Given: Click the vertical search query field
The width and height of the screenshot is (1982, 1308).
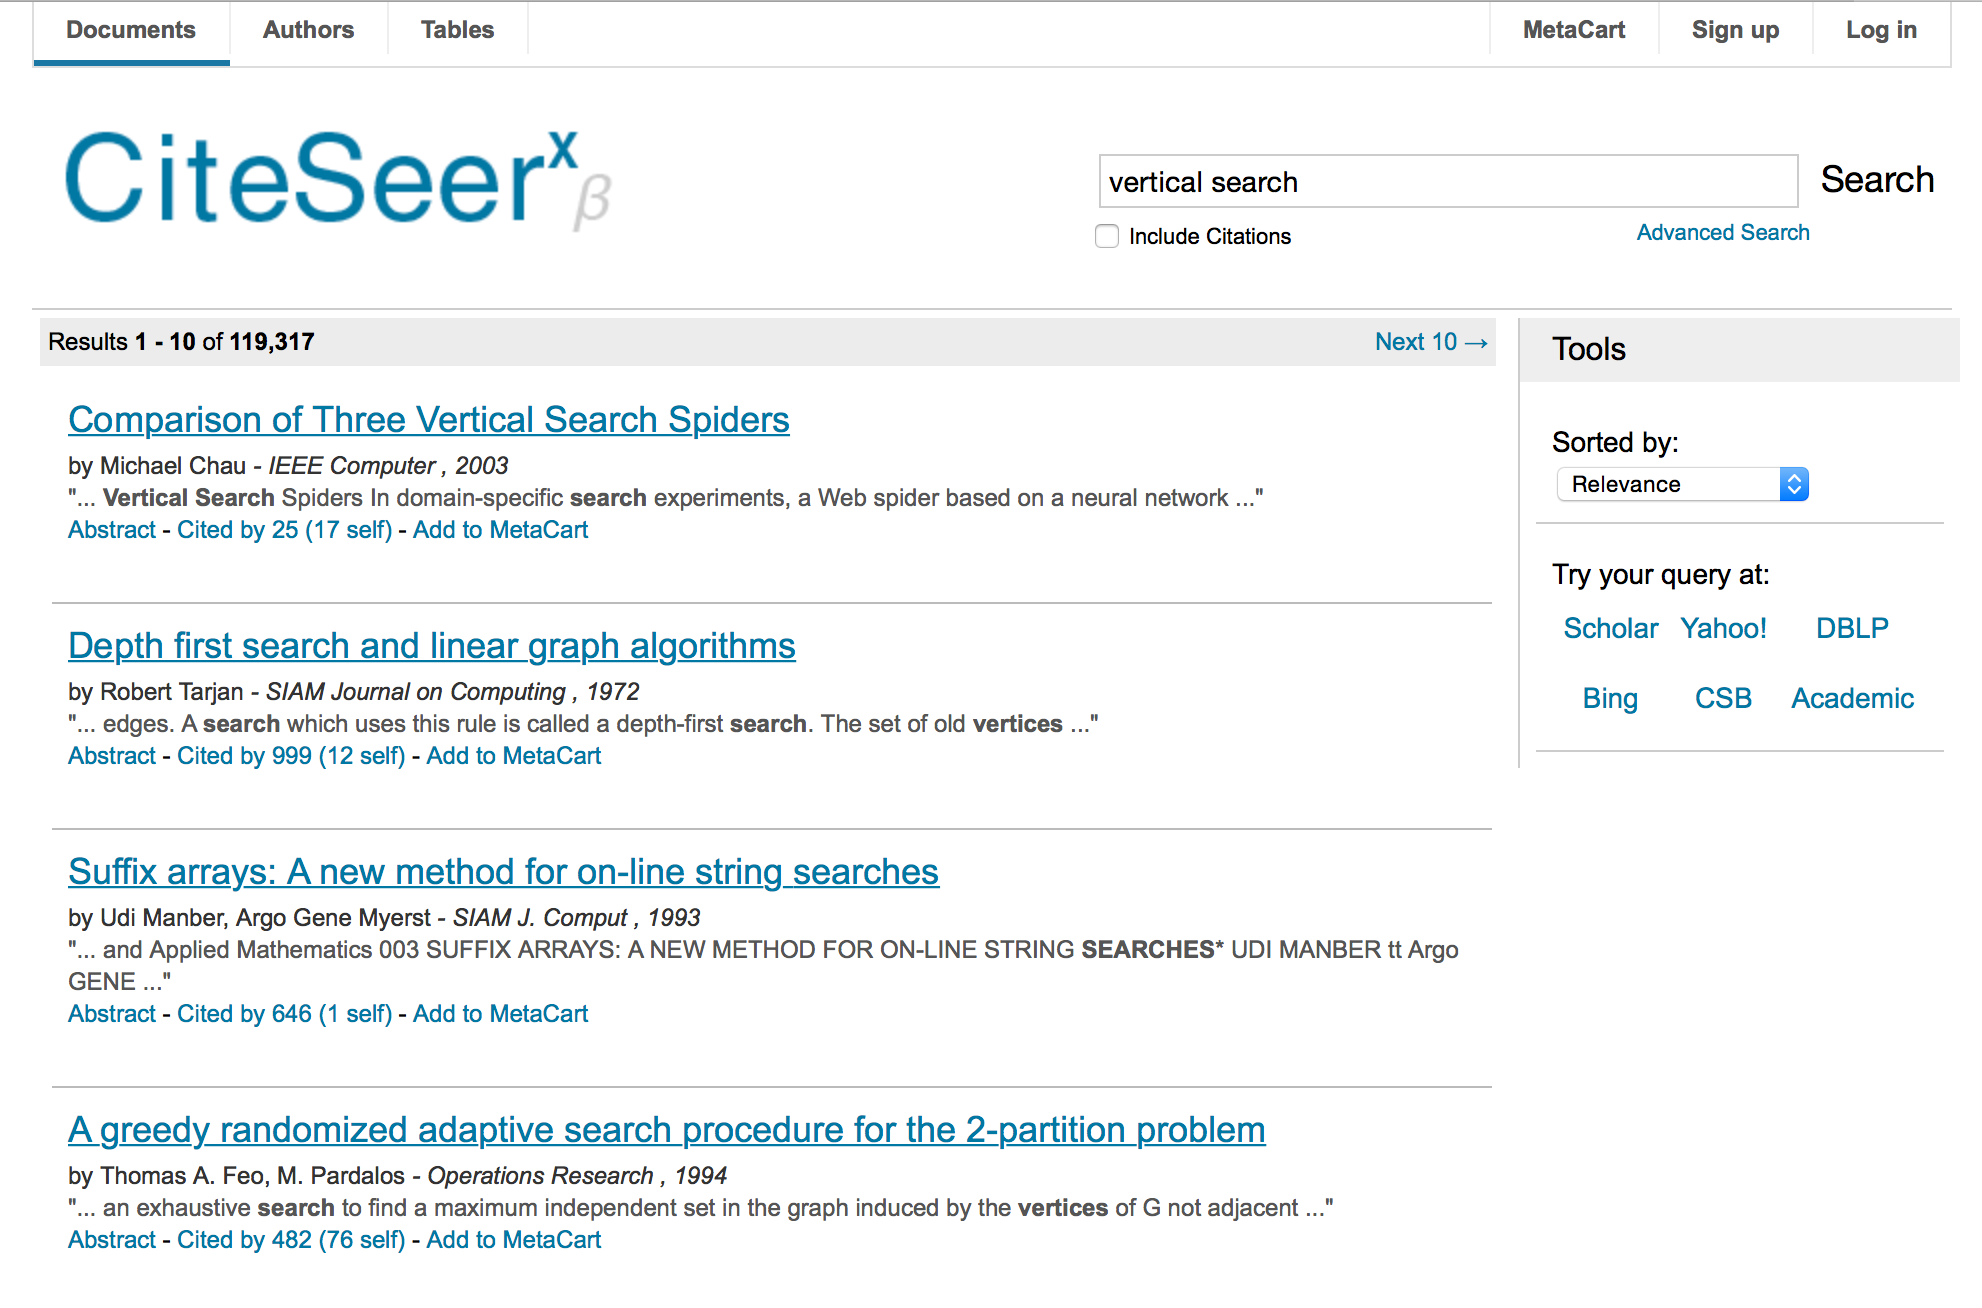Looking at the screenshot, I should click(1447, 182).
